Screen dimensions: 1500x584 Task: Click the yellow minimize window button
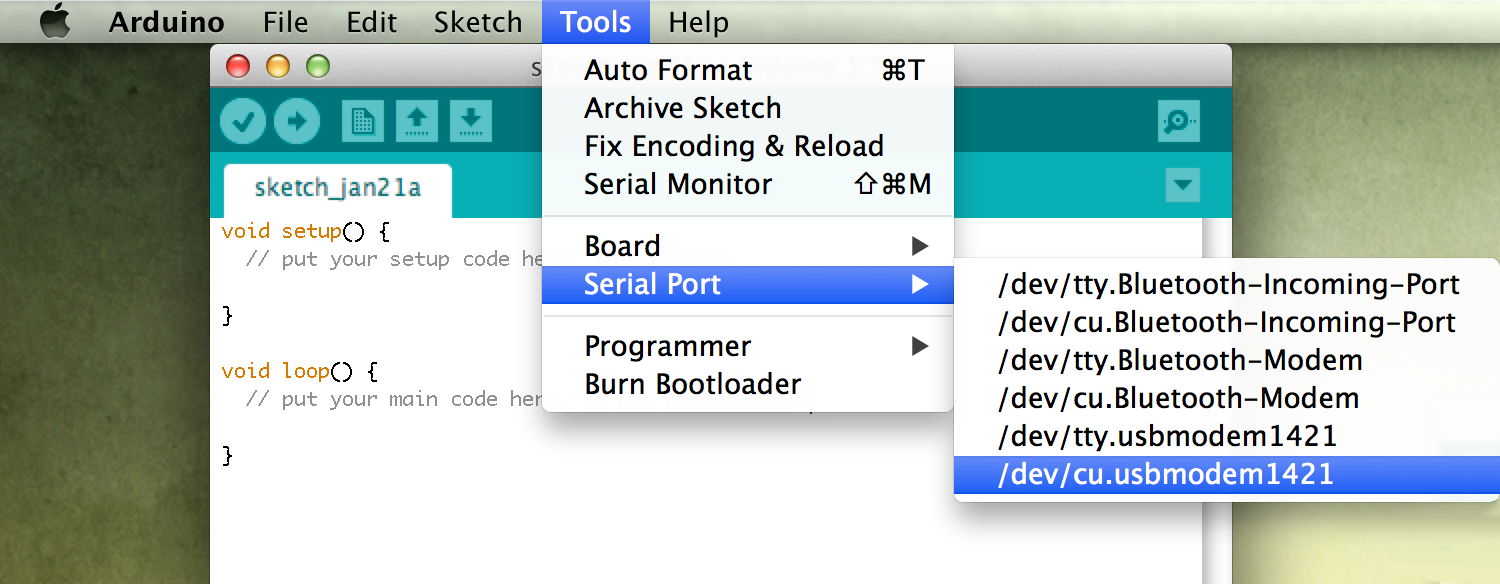click(278, 67)
